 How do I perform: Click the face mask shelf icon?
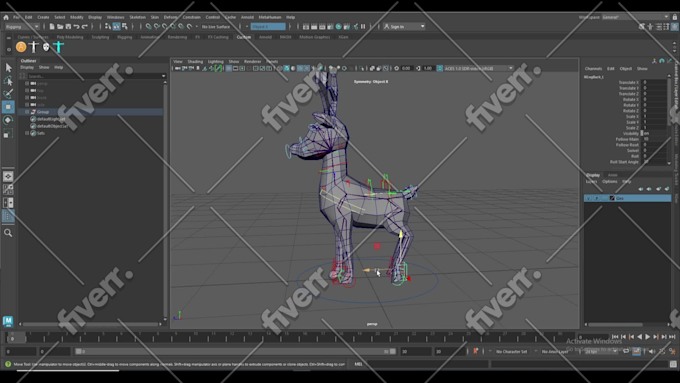(46, 47)
